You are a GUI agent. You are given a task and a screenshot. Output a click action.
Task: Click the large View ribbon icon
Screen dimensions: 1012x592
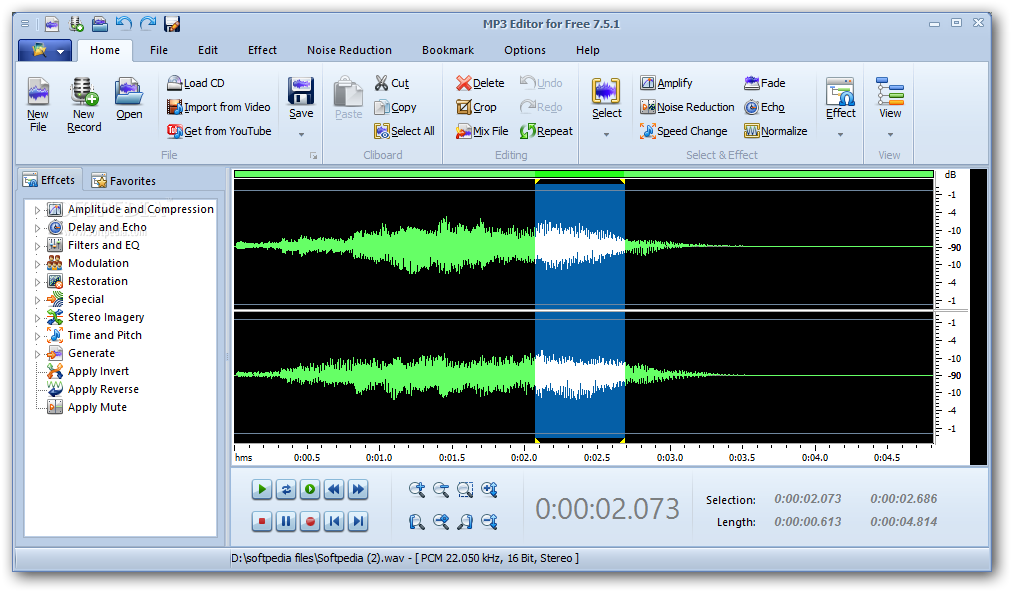click(890, 91)
